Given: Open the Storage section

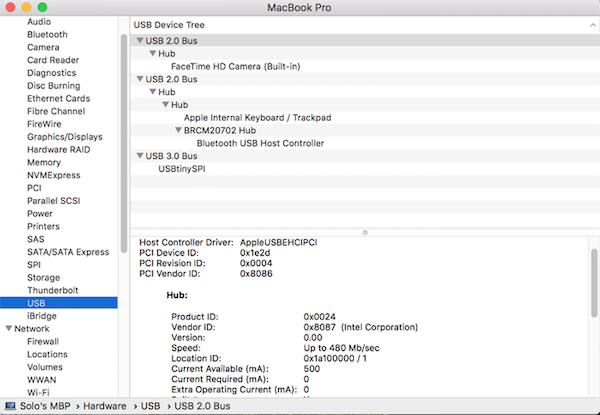Looking at the screenshot, I should [x=43, y=278].
